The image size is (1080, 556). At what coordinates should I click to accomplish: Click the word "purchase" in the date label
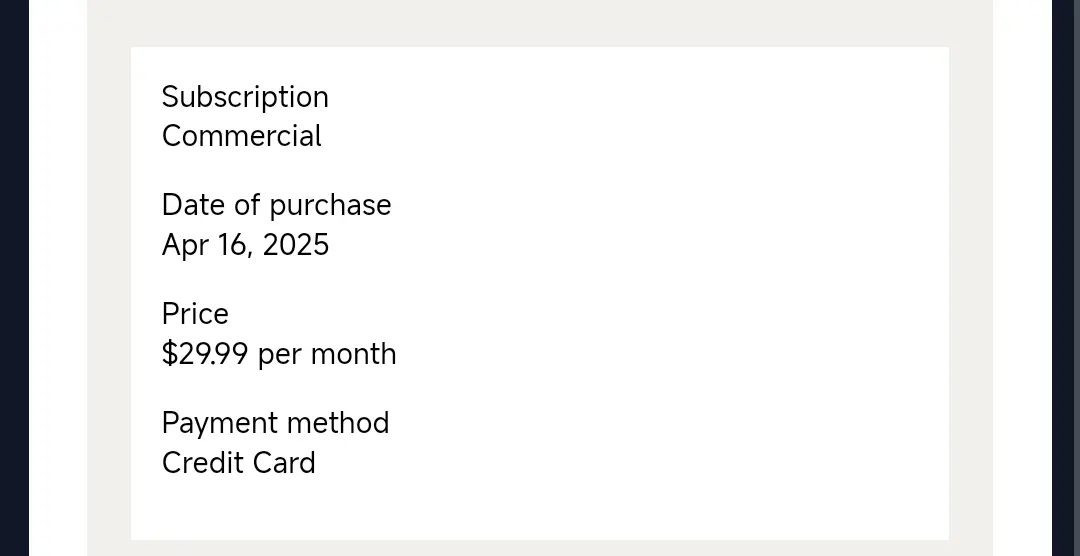click(330, 206)
